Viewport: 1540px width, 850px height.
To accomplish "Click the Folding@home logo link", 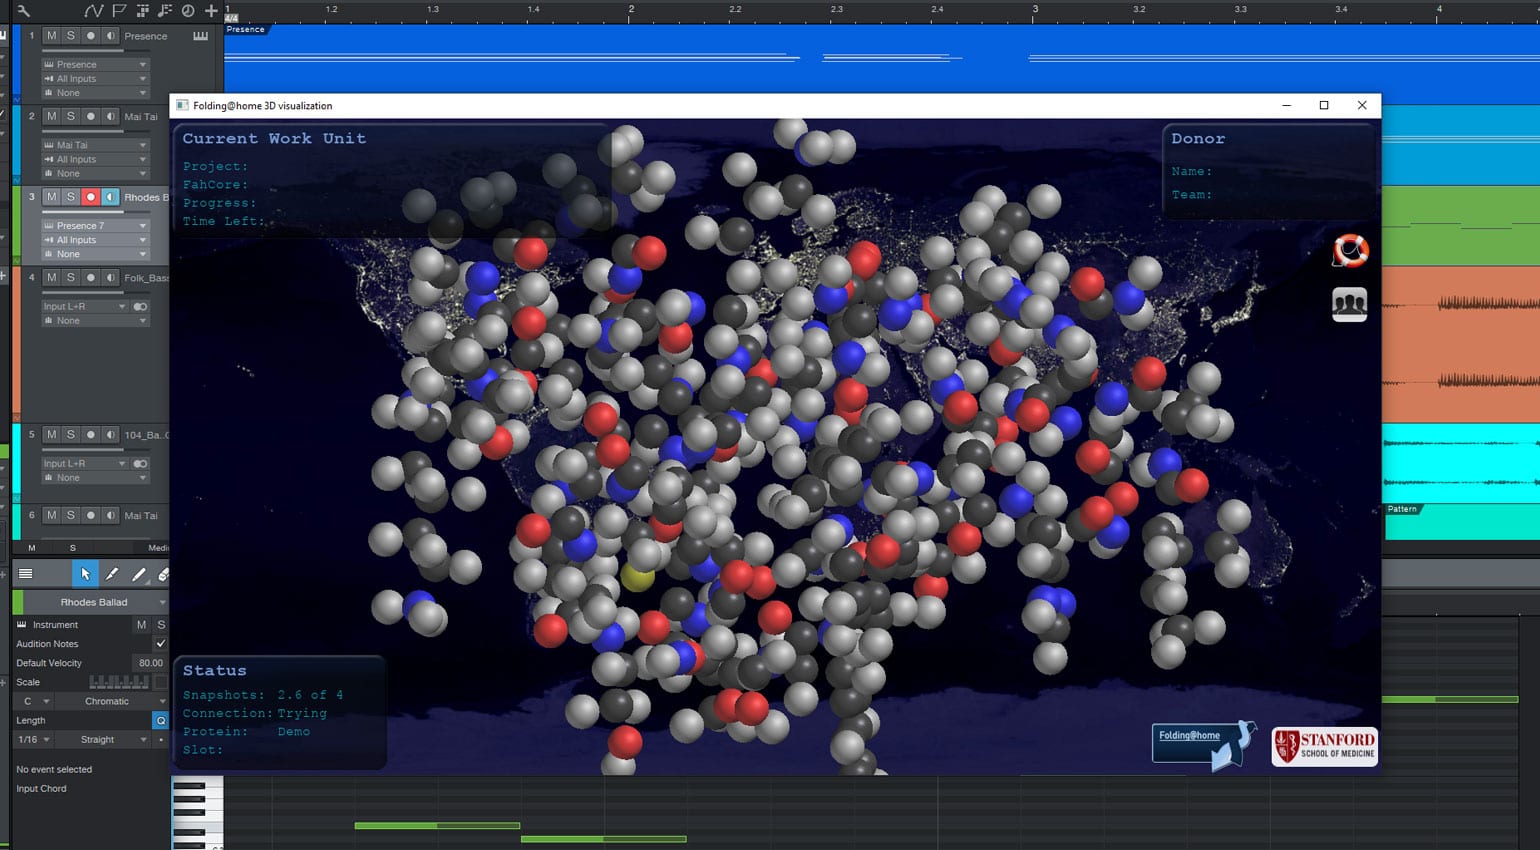I will tap(1203, 745).
